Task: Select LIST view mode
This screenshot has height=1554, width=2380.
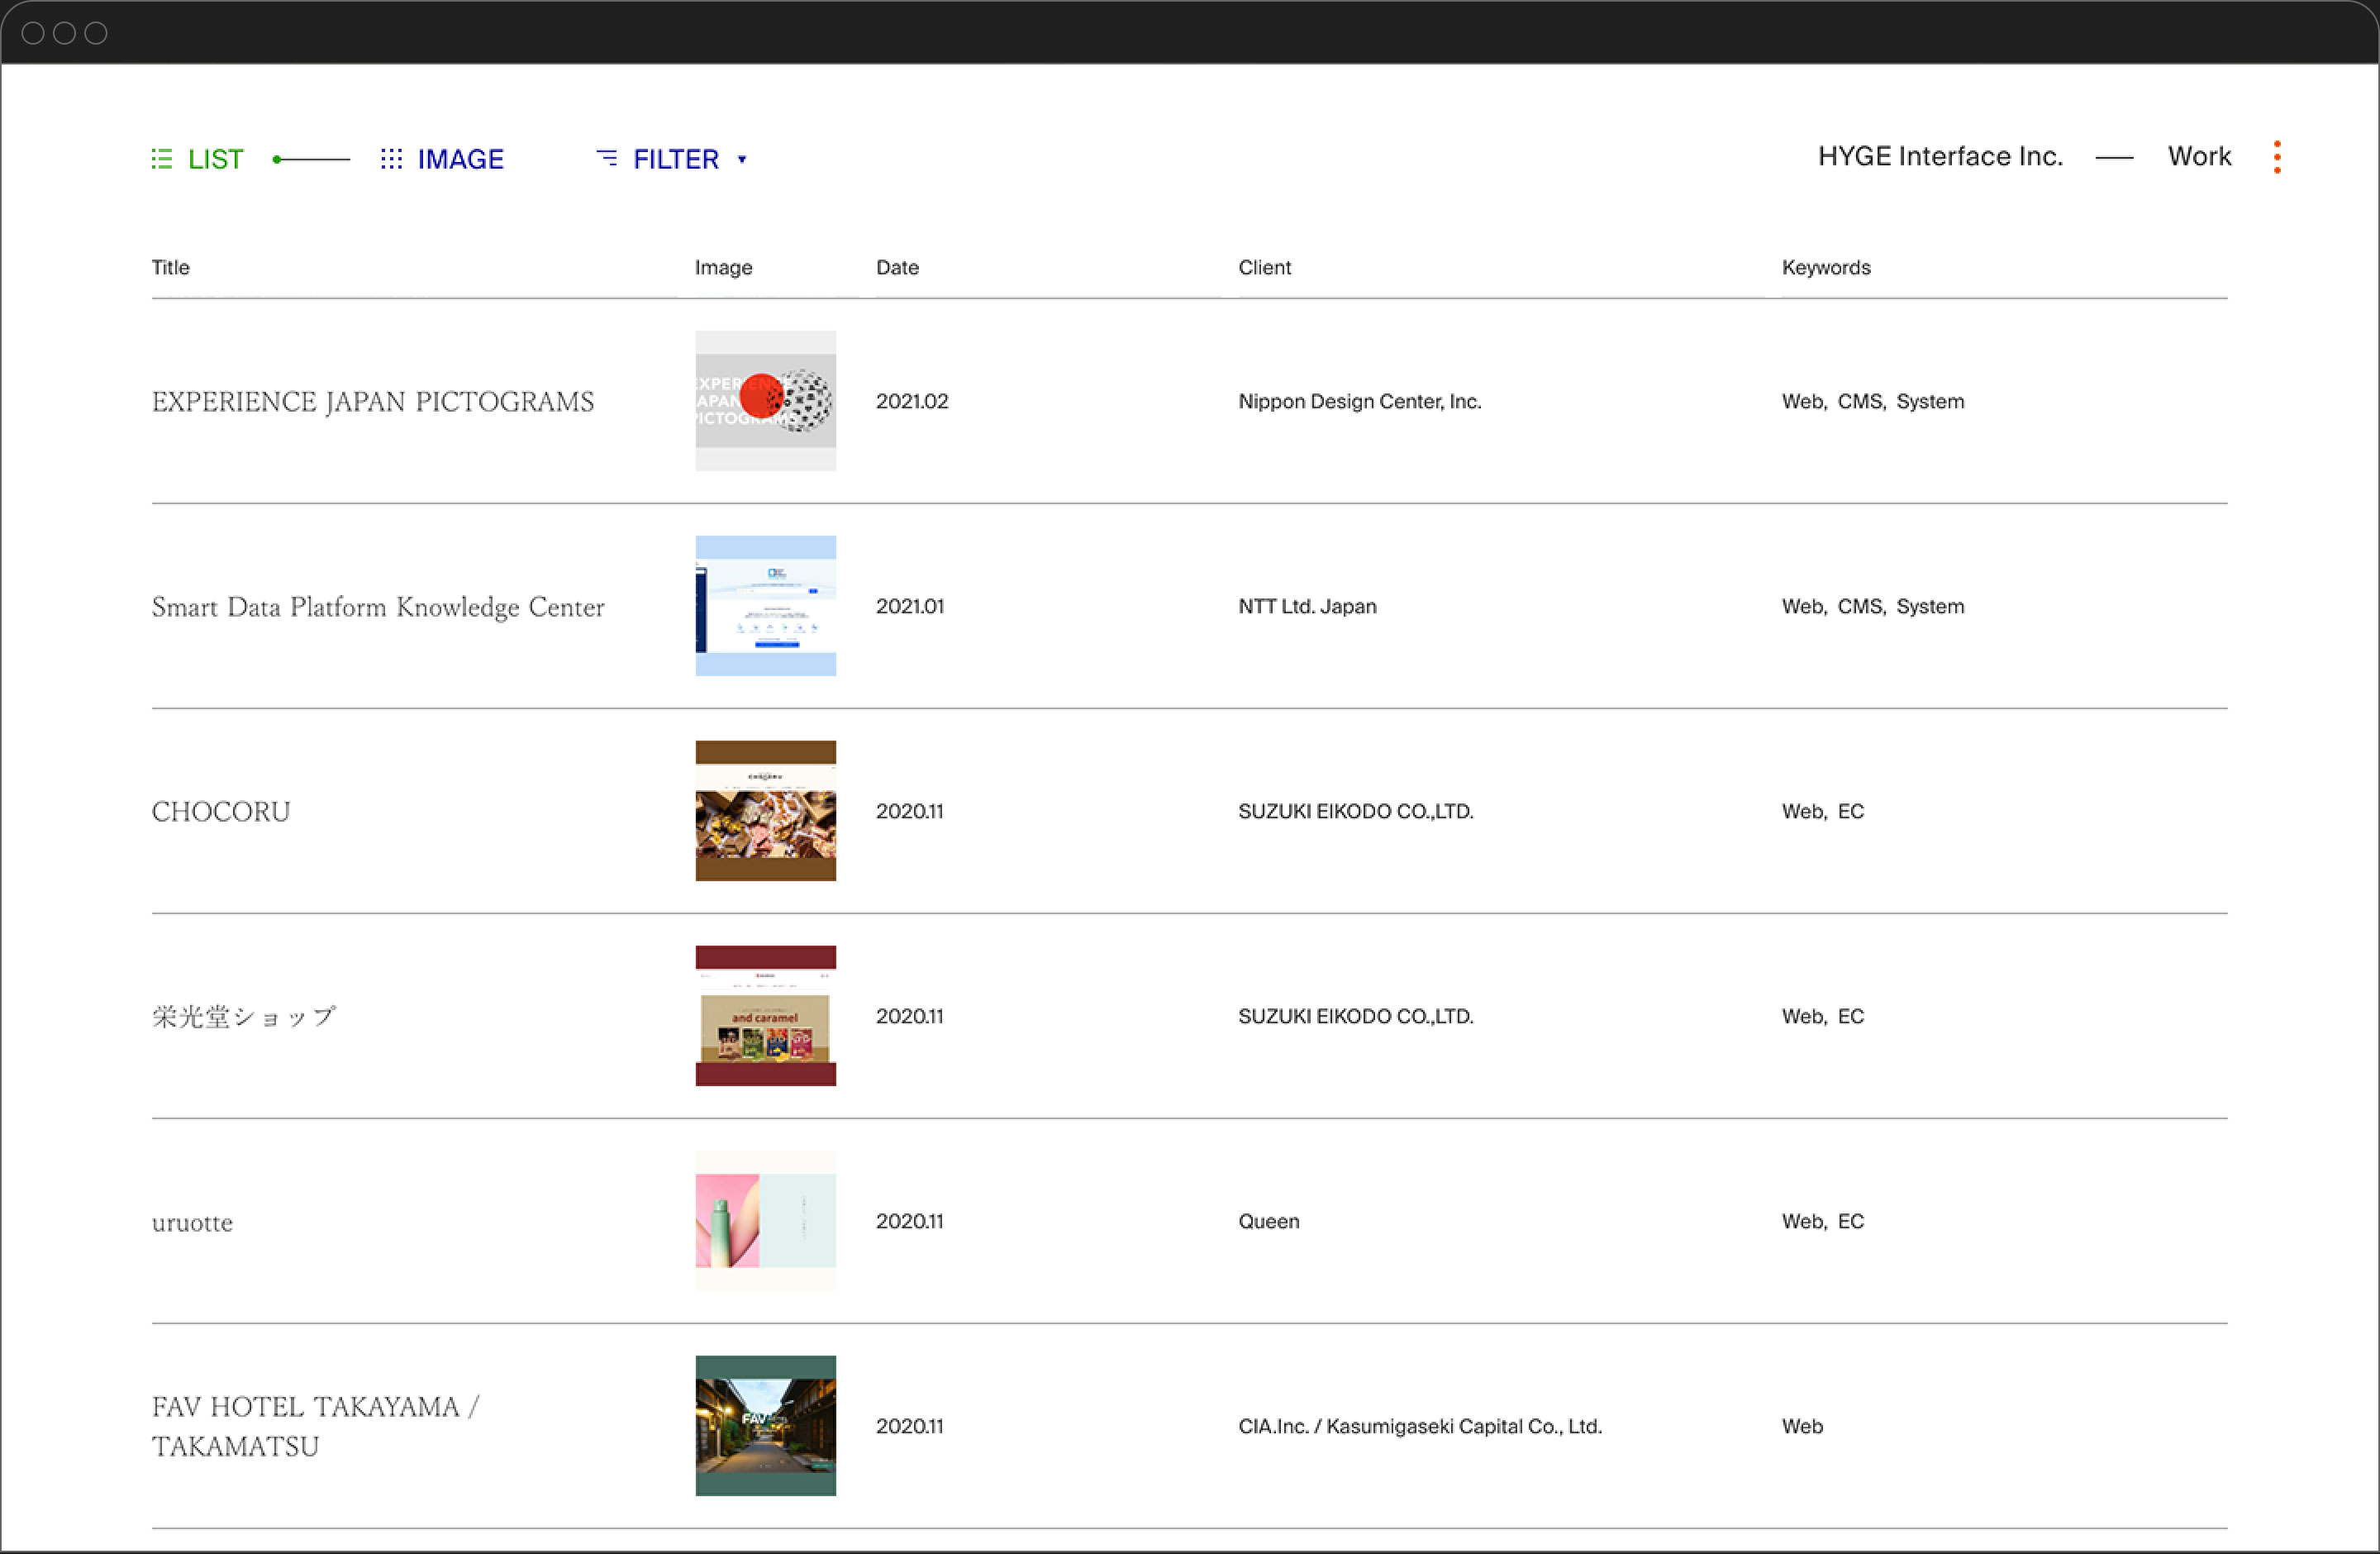Action: click(x=215, y=159)
